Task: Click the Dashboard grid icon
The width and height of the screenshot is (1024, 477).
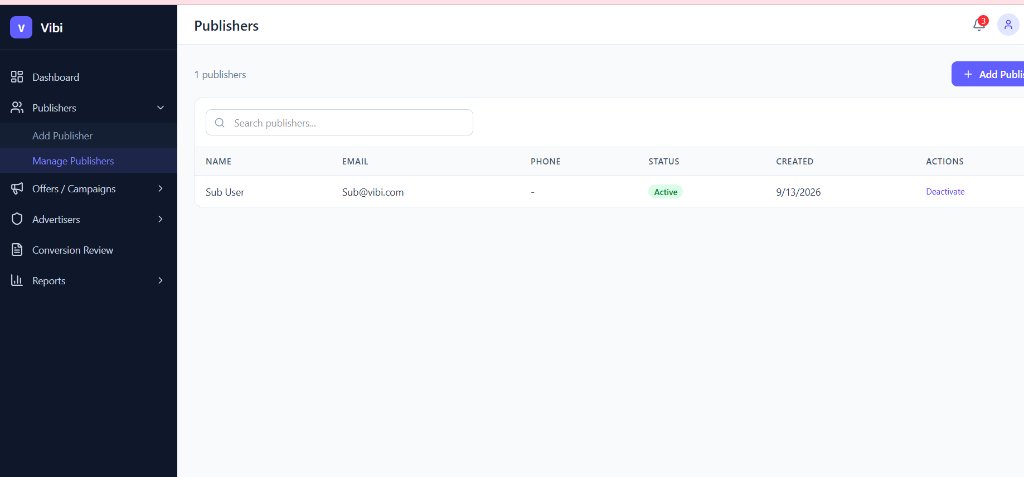Action: pyautogui.click(x=17, y=77)
